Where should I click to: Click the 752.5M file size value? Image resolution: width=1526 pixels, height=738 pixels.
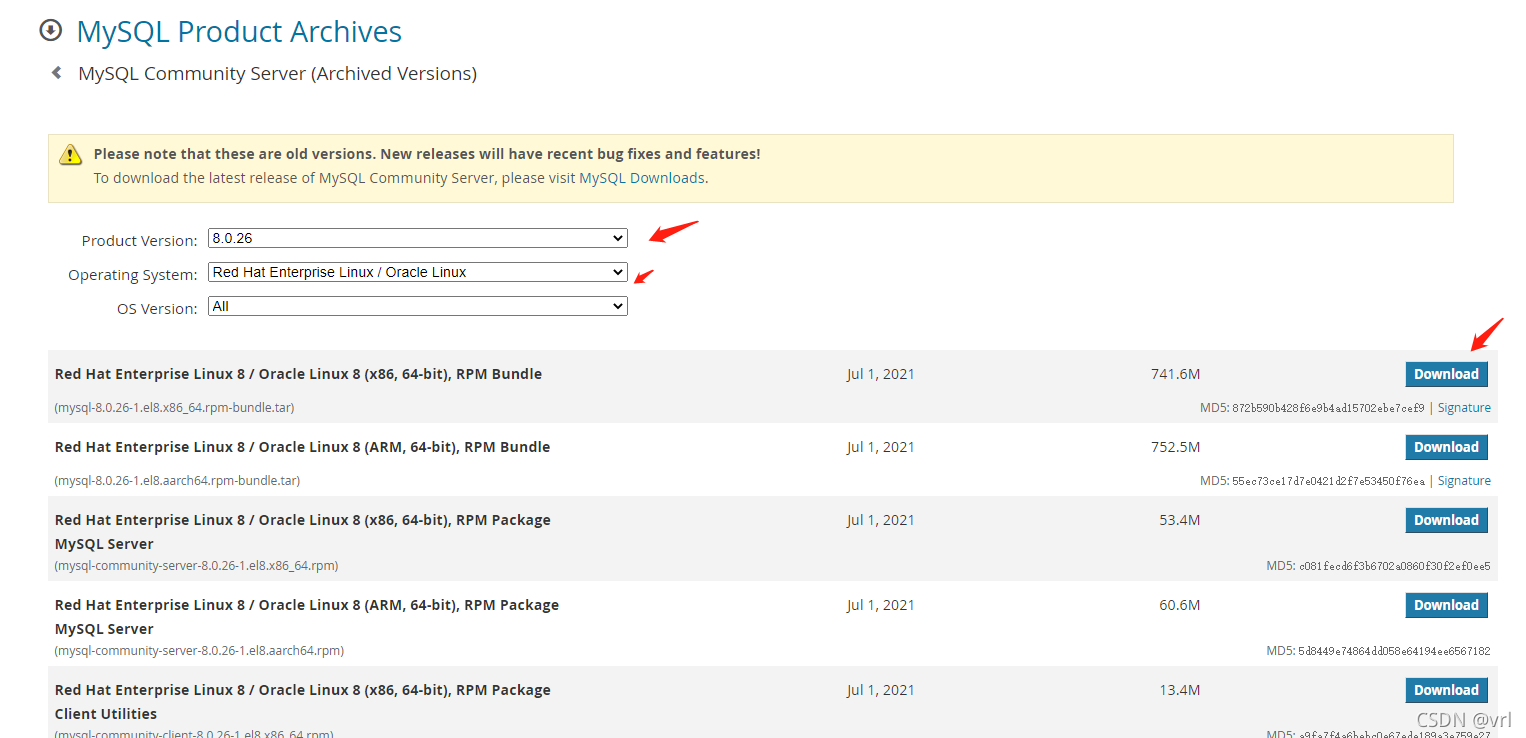(1175, 447)
